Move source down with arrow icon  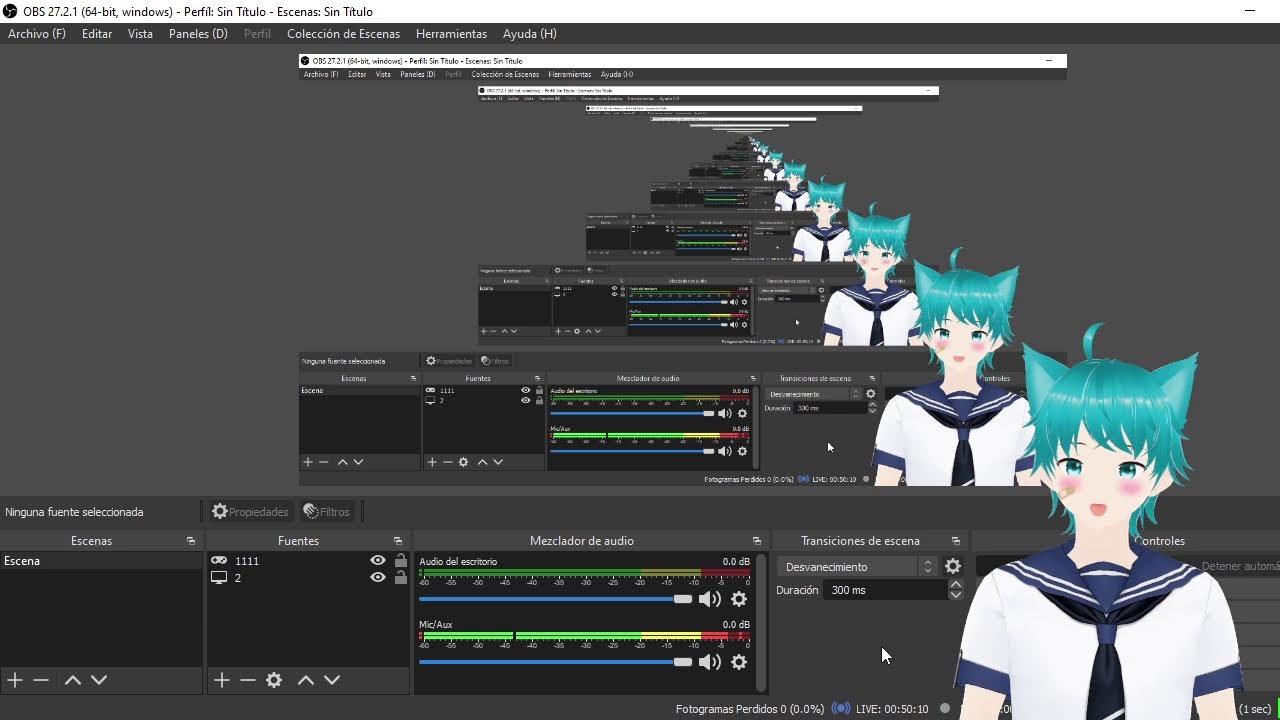[x=332, y=680]
